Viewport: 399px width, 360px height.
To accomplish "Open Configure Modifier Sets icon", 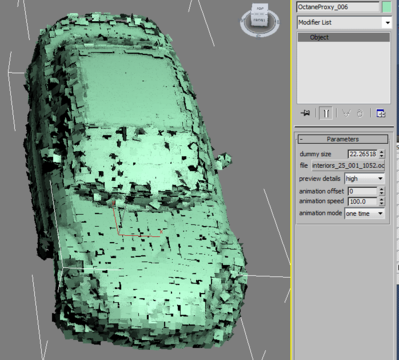I will 381,113.
